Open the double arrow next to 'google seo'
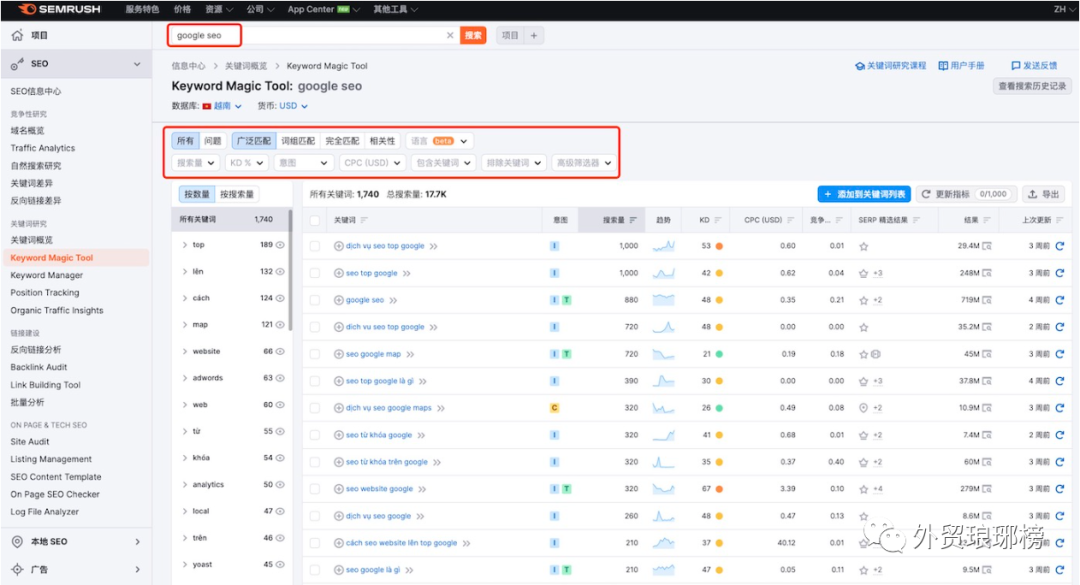Screen dimensions: 1080x585 (x=393, y=300)
